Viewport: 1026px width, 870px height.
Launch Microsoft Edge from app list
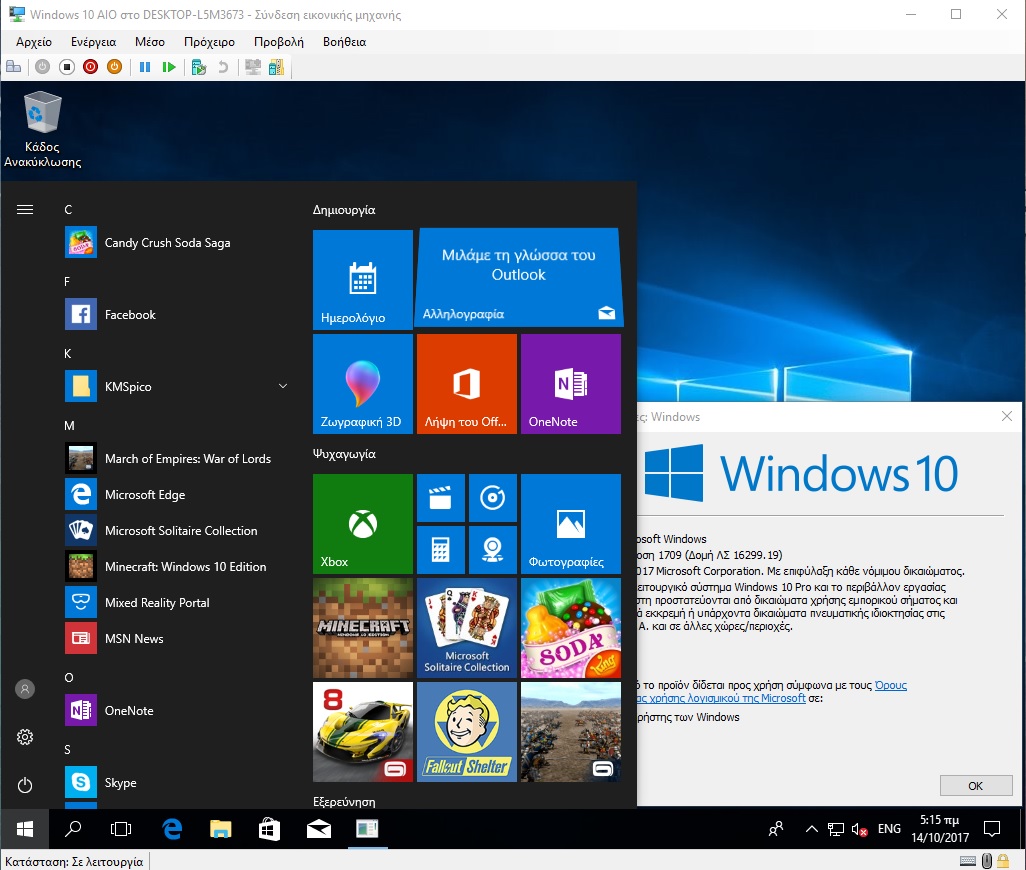click(x=177, y=495)
